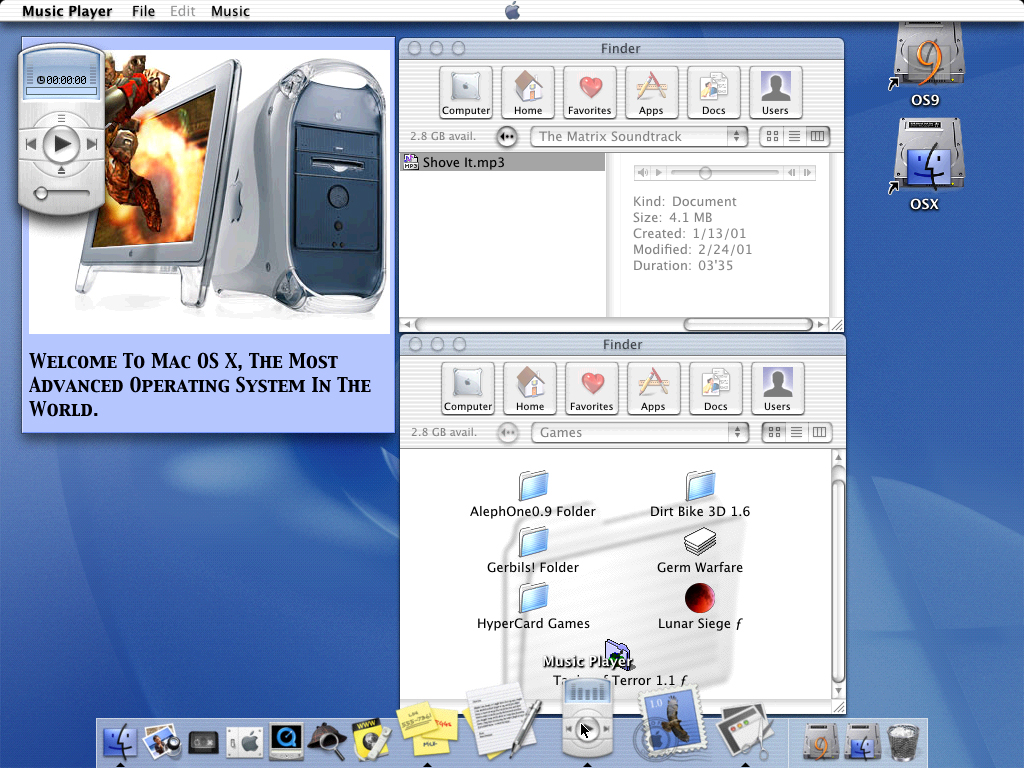Viewport: 1024px width, 768px height.
Task: Switch Games window to icon view
Action: click(774, 432)
